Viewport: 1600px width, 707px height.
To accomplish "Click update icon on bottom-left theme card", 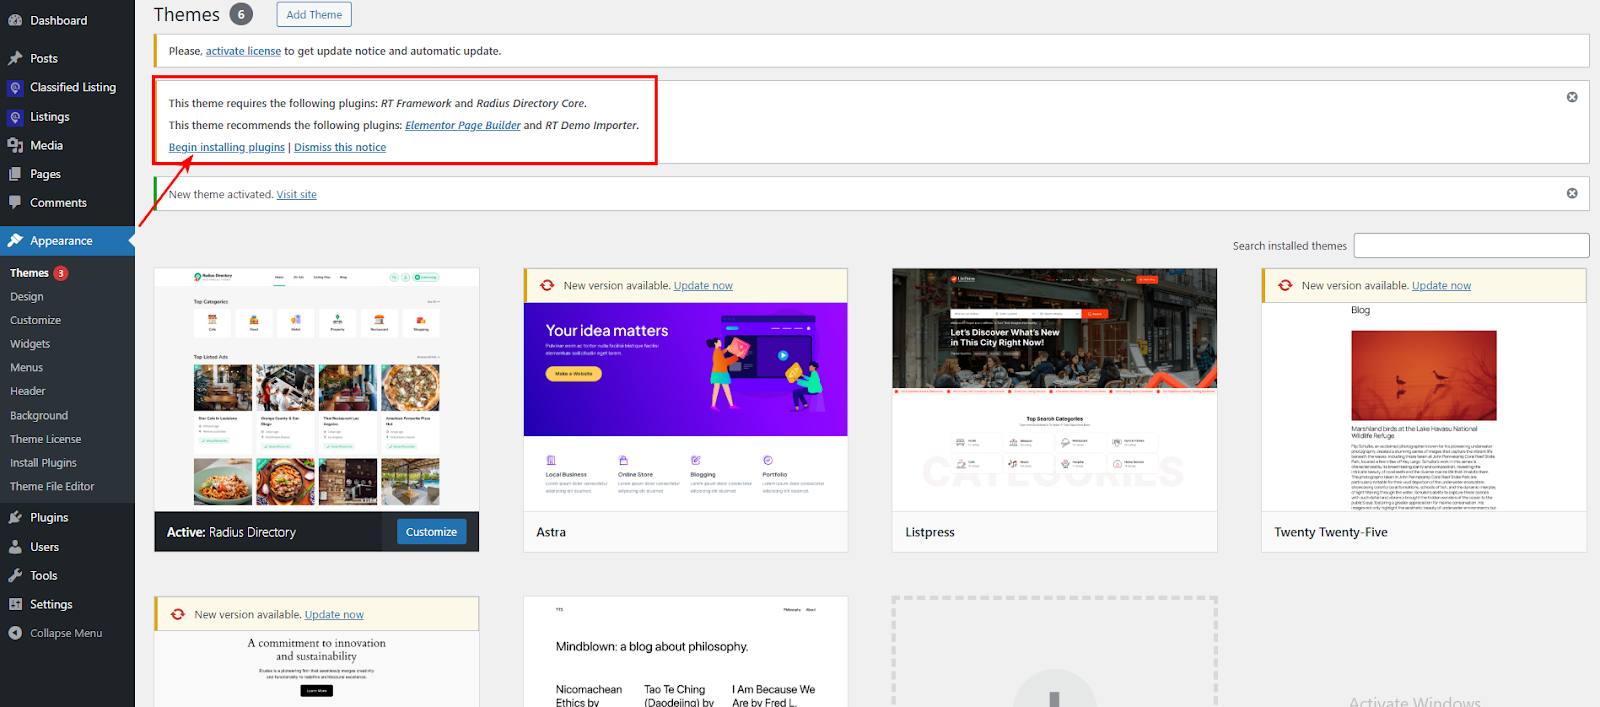I will pyautogui.click(x=178, y=615).
